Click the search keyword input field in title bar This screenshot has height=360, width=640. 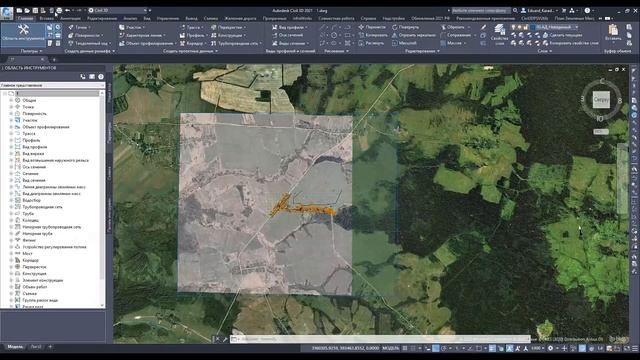pyautogui.click(x=480, y=11)
